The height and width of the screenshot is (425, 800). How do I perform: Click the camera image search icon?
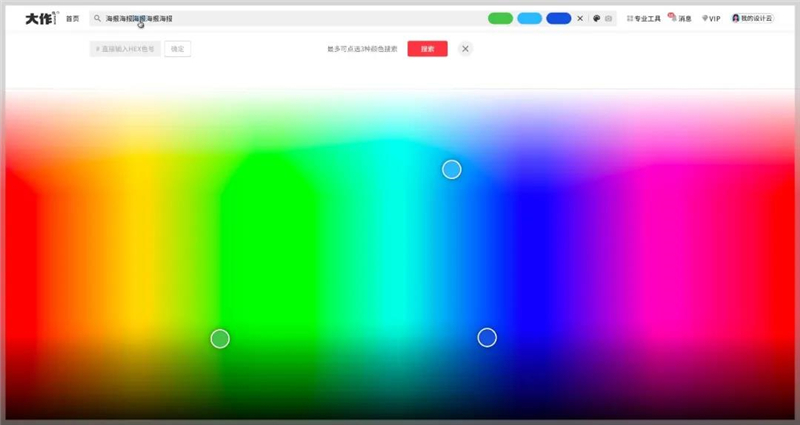tap(609, 18)
